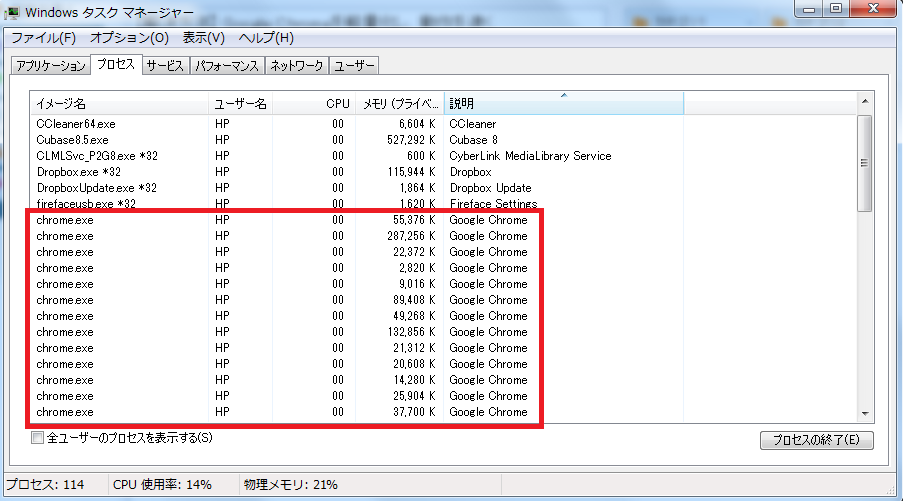Open the オプション(O) menu
Screen dimensions: 903x501
pos(130,38)
